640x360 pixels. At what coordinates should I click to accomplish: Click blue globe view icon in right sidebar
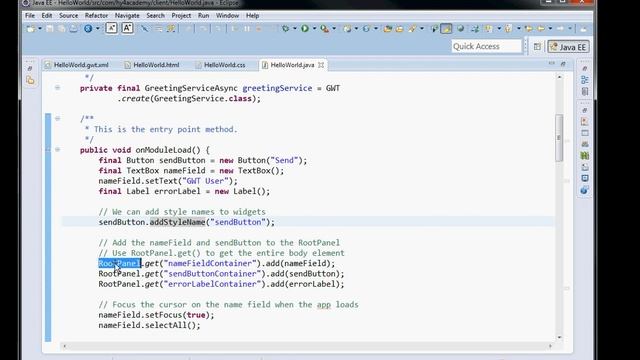click(x=584, y=190)
